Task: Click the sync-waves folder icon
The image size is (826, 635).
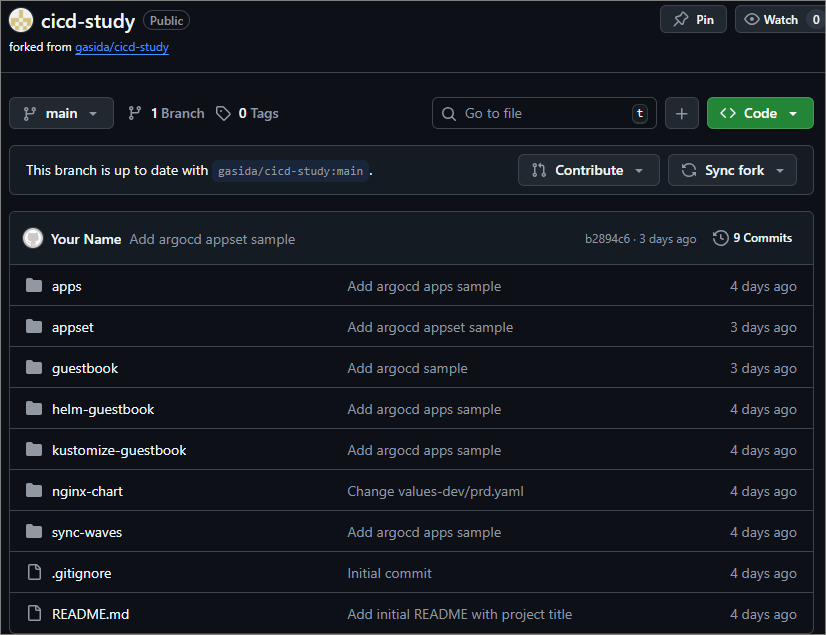Action: click(x=34, y=532)
